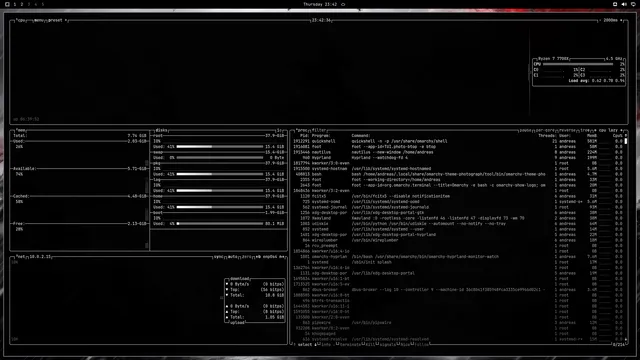The image size is (640, 360).
Task: Toggle net auto scaling option
Action: 232,257
